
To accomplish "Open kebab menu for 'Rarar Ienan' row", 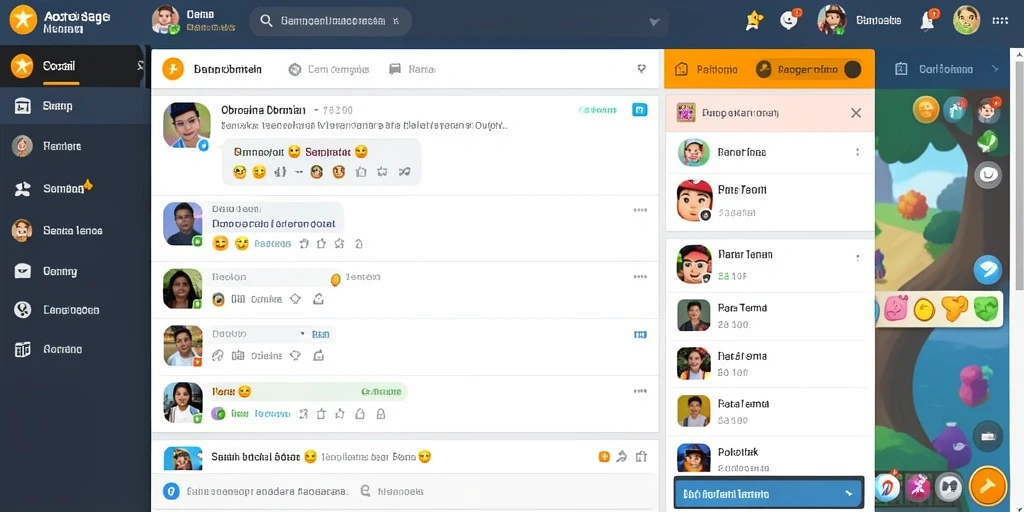I will coord(857,258).
